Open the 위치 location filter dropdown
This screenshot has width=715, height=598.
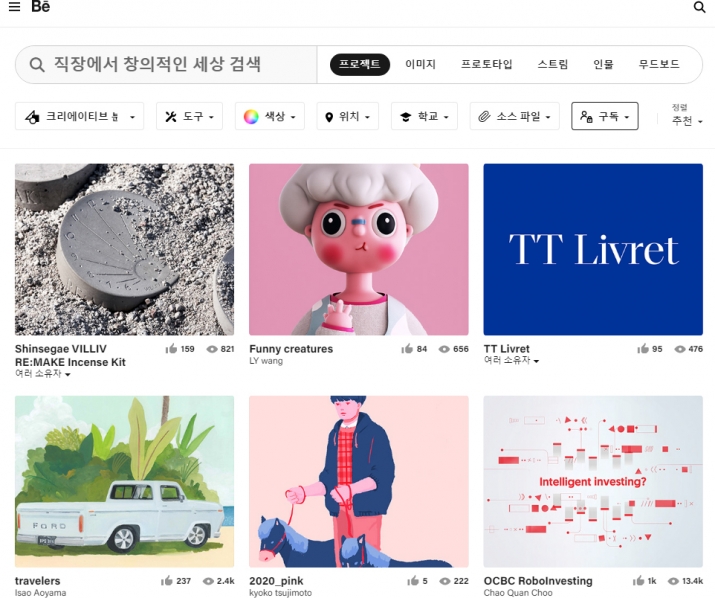coord(347,116)
